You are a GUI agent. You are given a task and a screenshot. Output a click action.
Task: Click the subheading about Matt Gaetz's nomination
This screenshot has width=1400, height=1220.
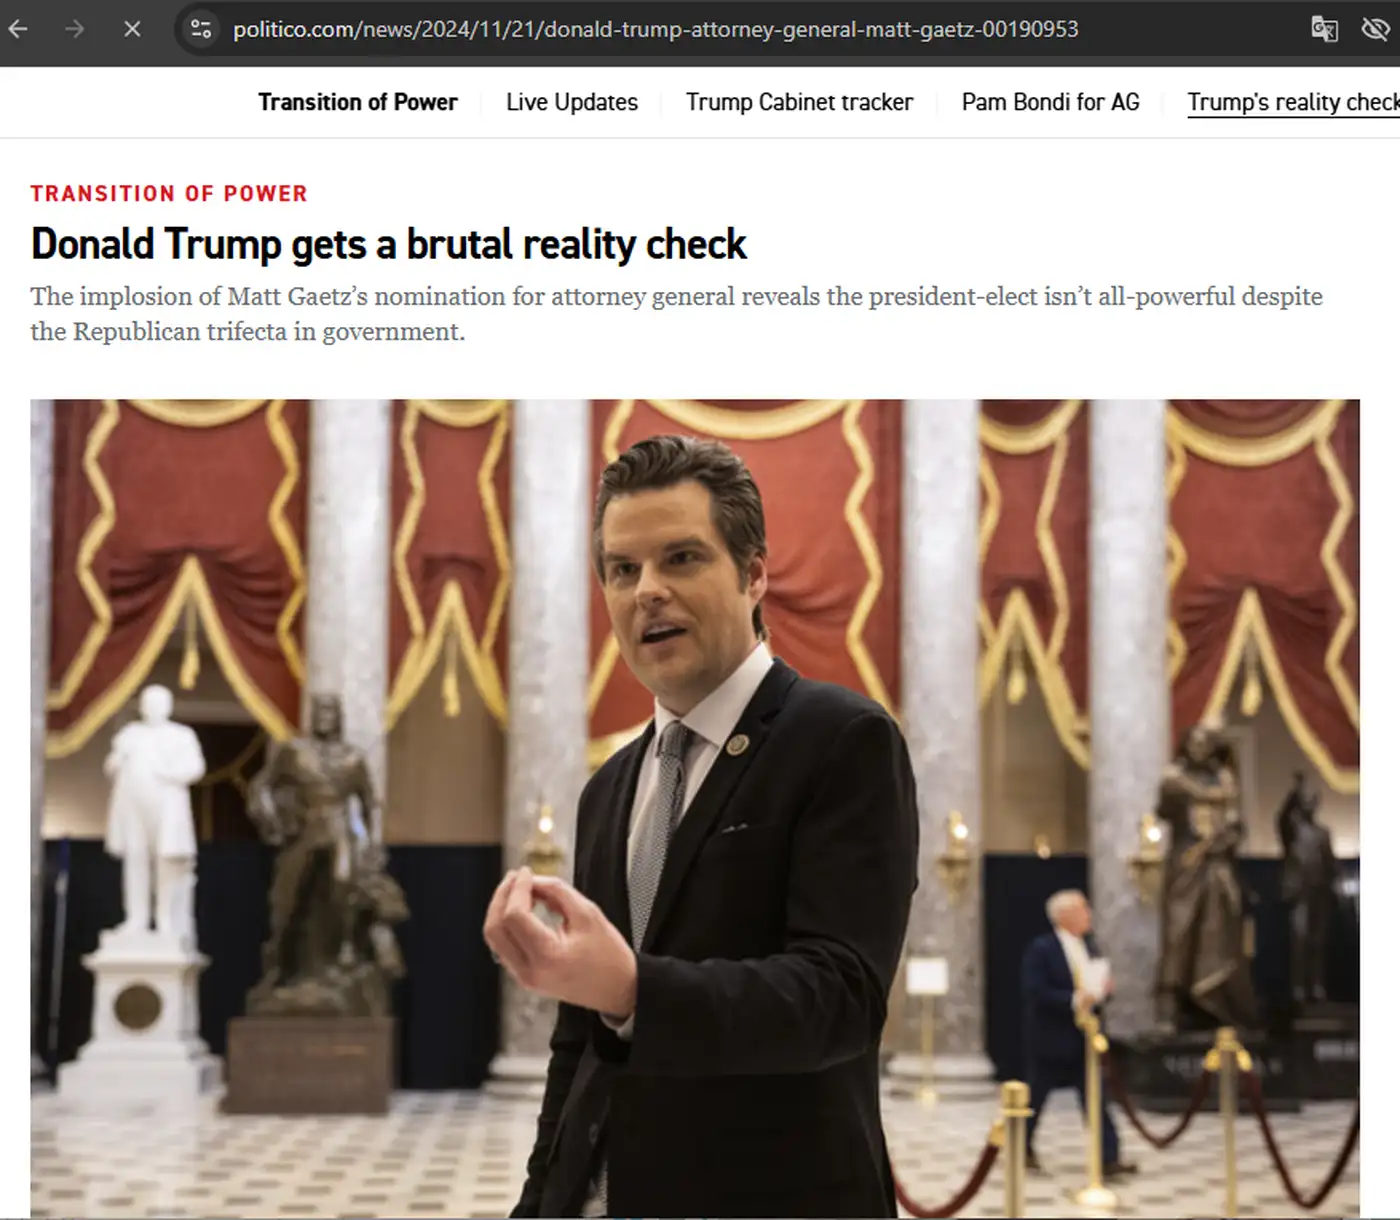coord(676,313)
